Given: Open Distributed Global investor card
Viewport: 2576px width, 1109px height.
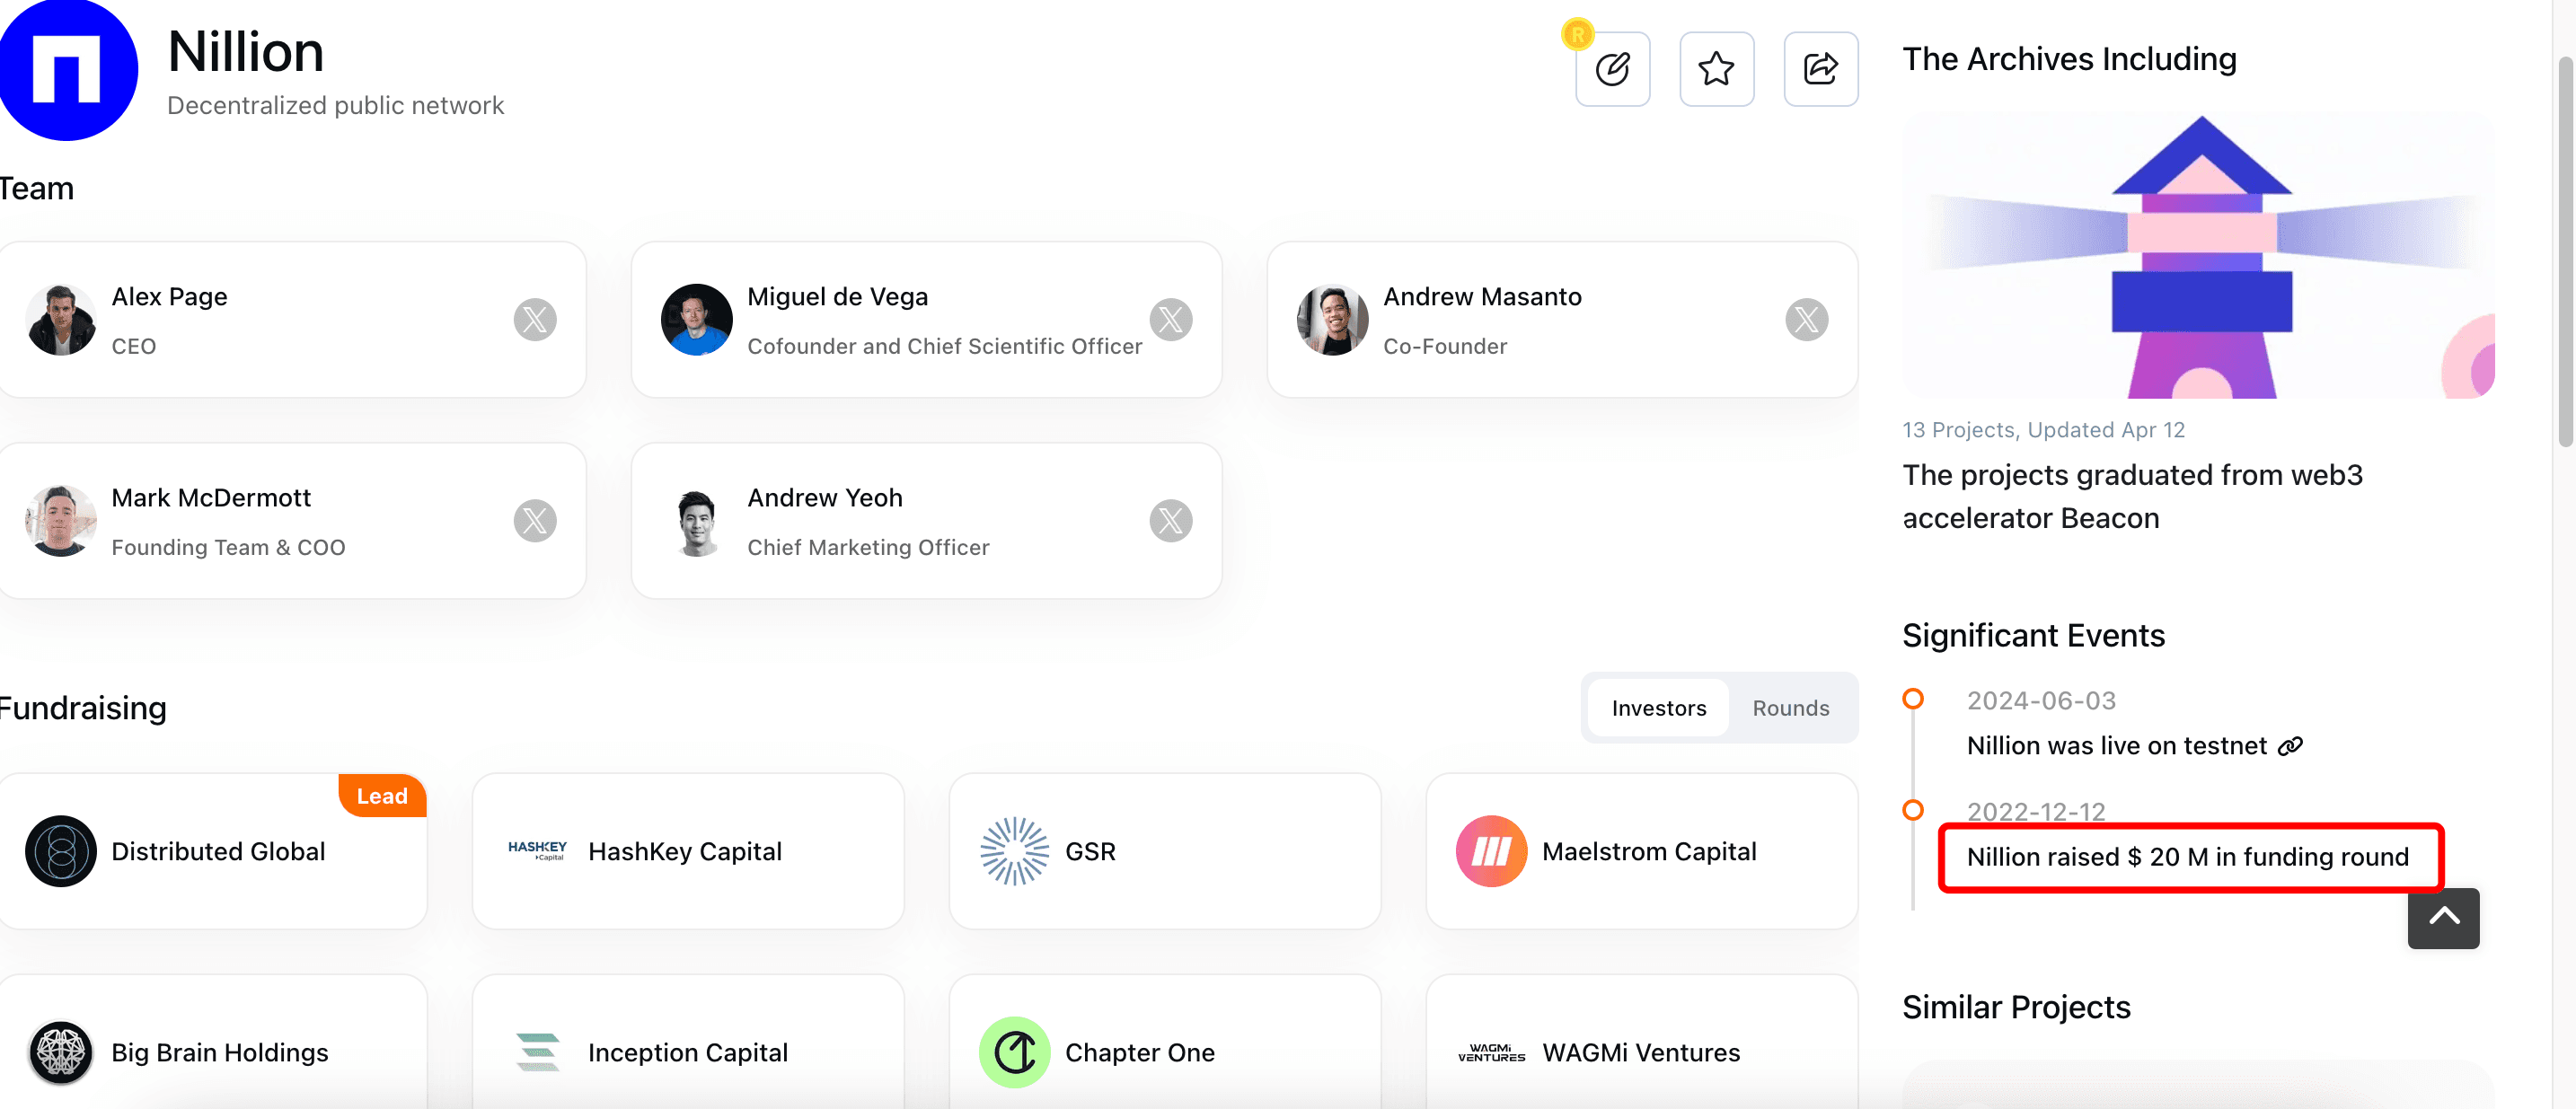Looking at the screenshot, I should 213,851.
